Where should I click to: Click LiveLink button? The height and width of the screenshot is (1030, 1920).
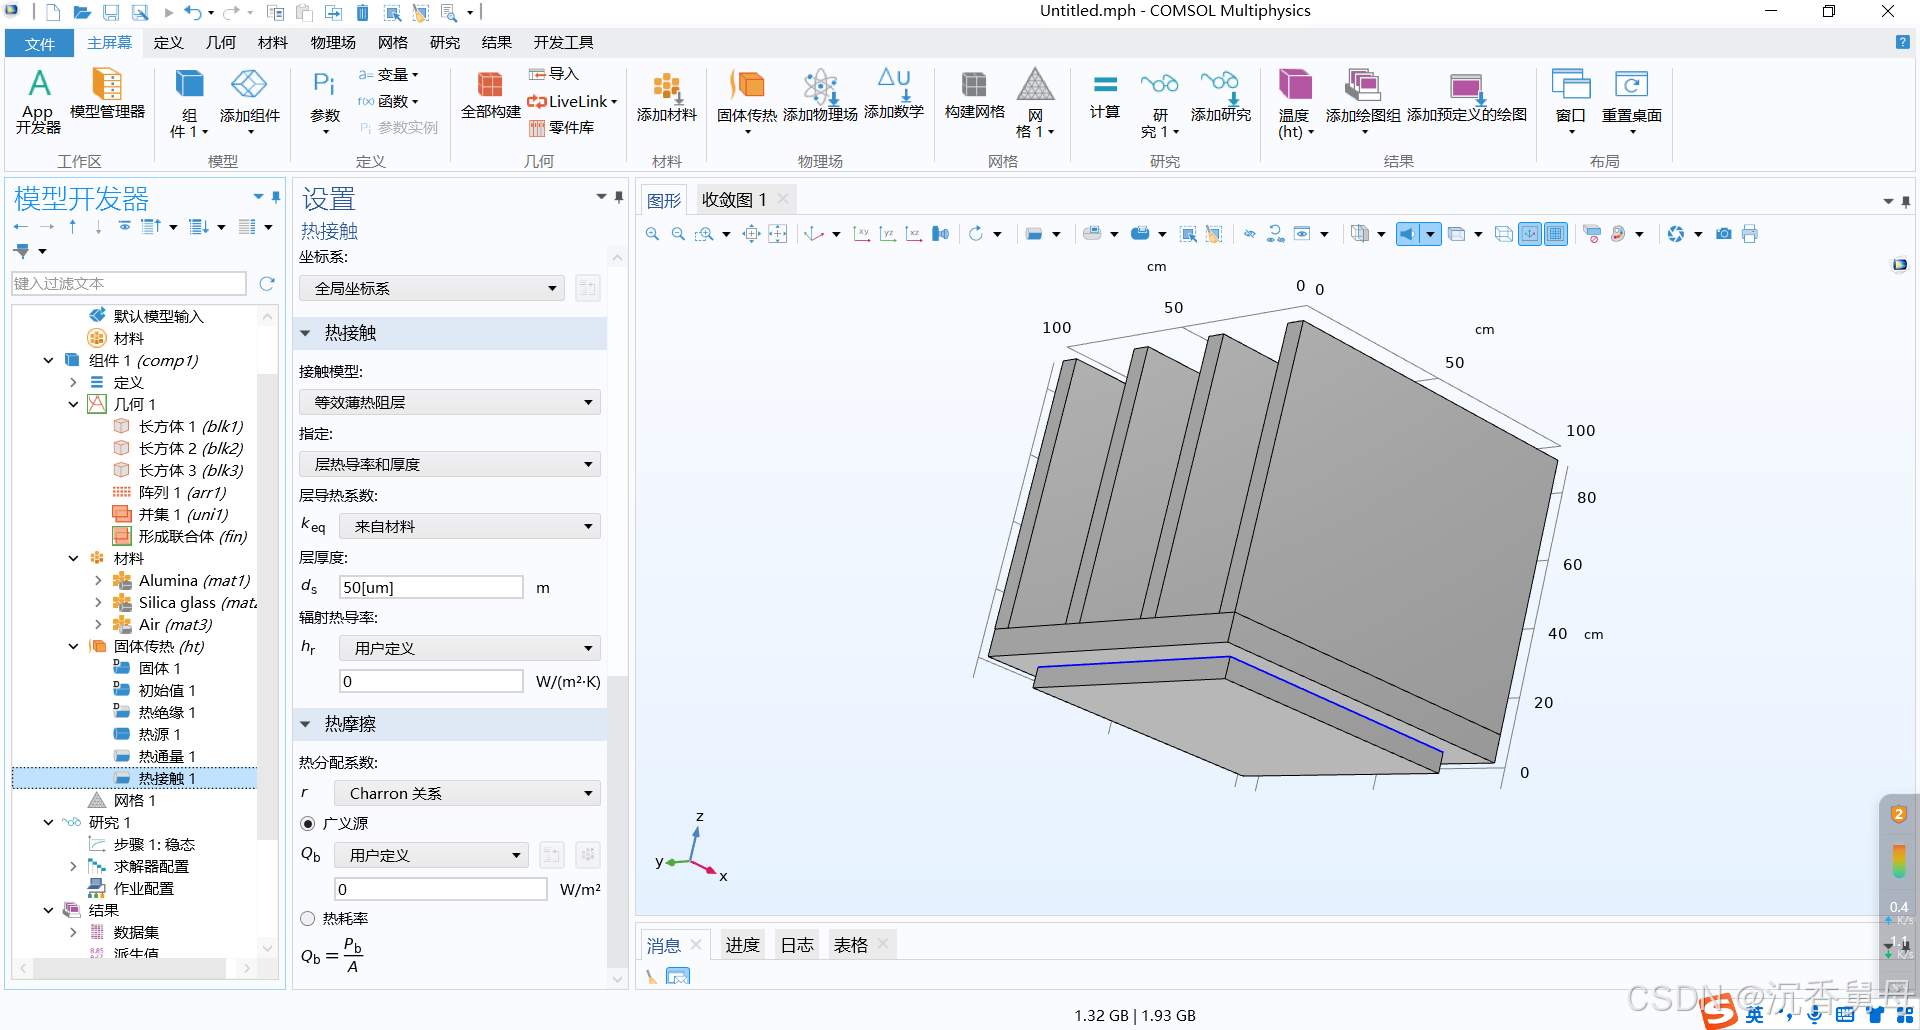point(572,101)
